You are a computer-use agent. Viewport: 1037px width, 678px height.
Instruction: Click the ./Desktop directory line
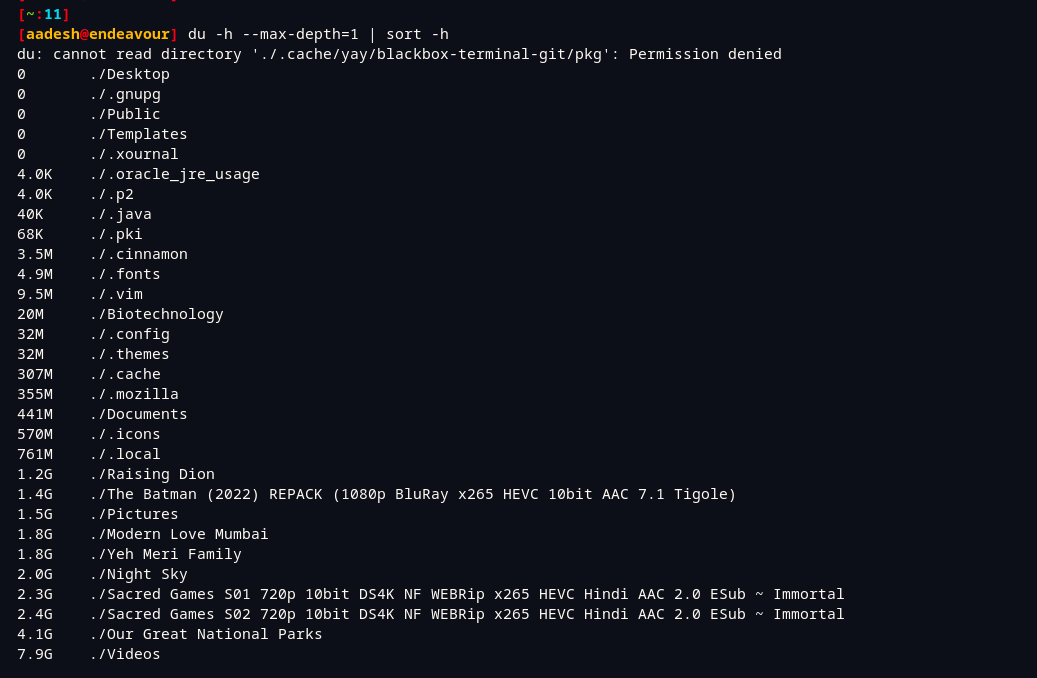coord(93,74)
